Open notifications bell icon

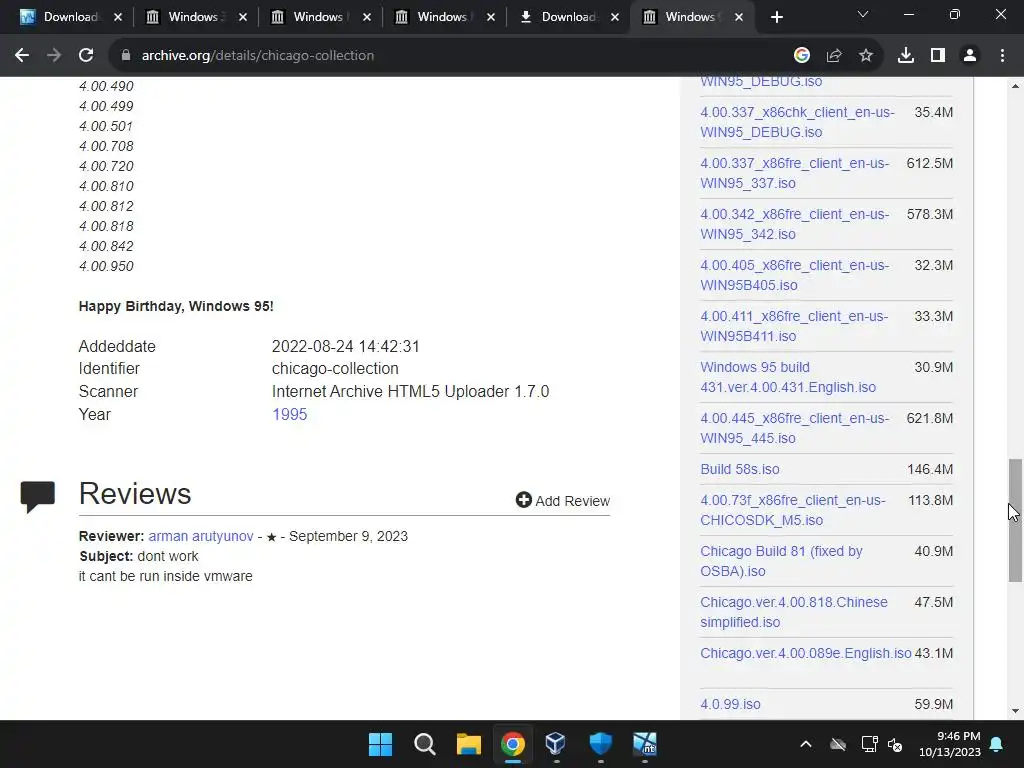tap(997, 744)
